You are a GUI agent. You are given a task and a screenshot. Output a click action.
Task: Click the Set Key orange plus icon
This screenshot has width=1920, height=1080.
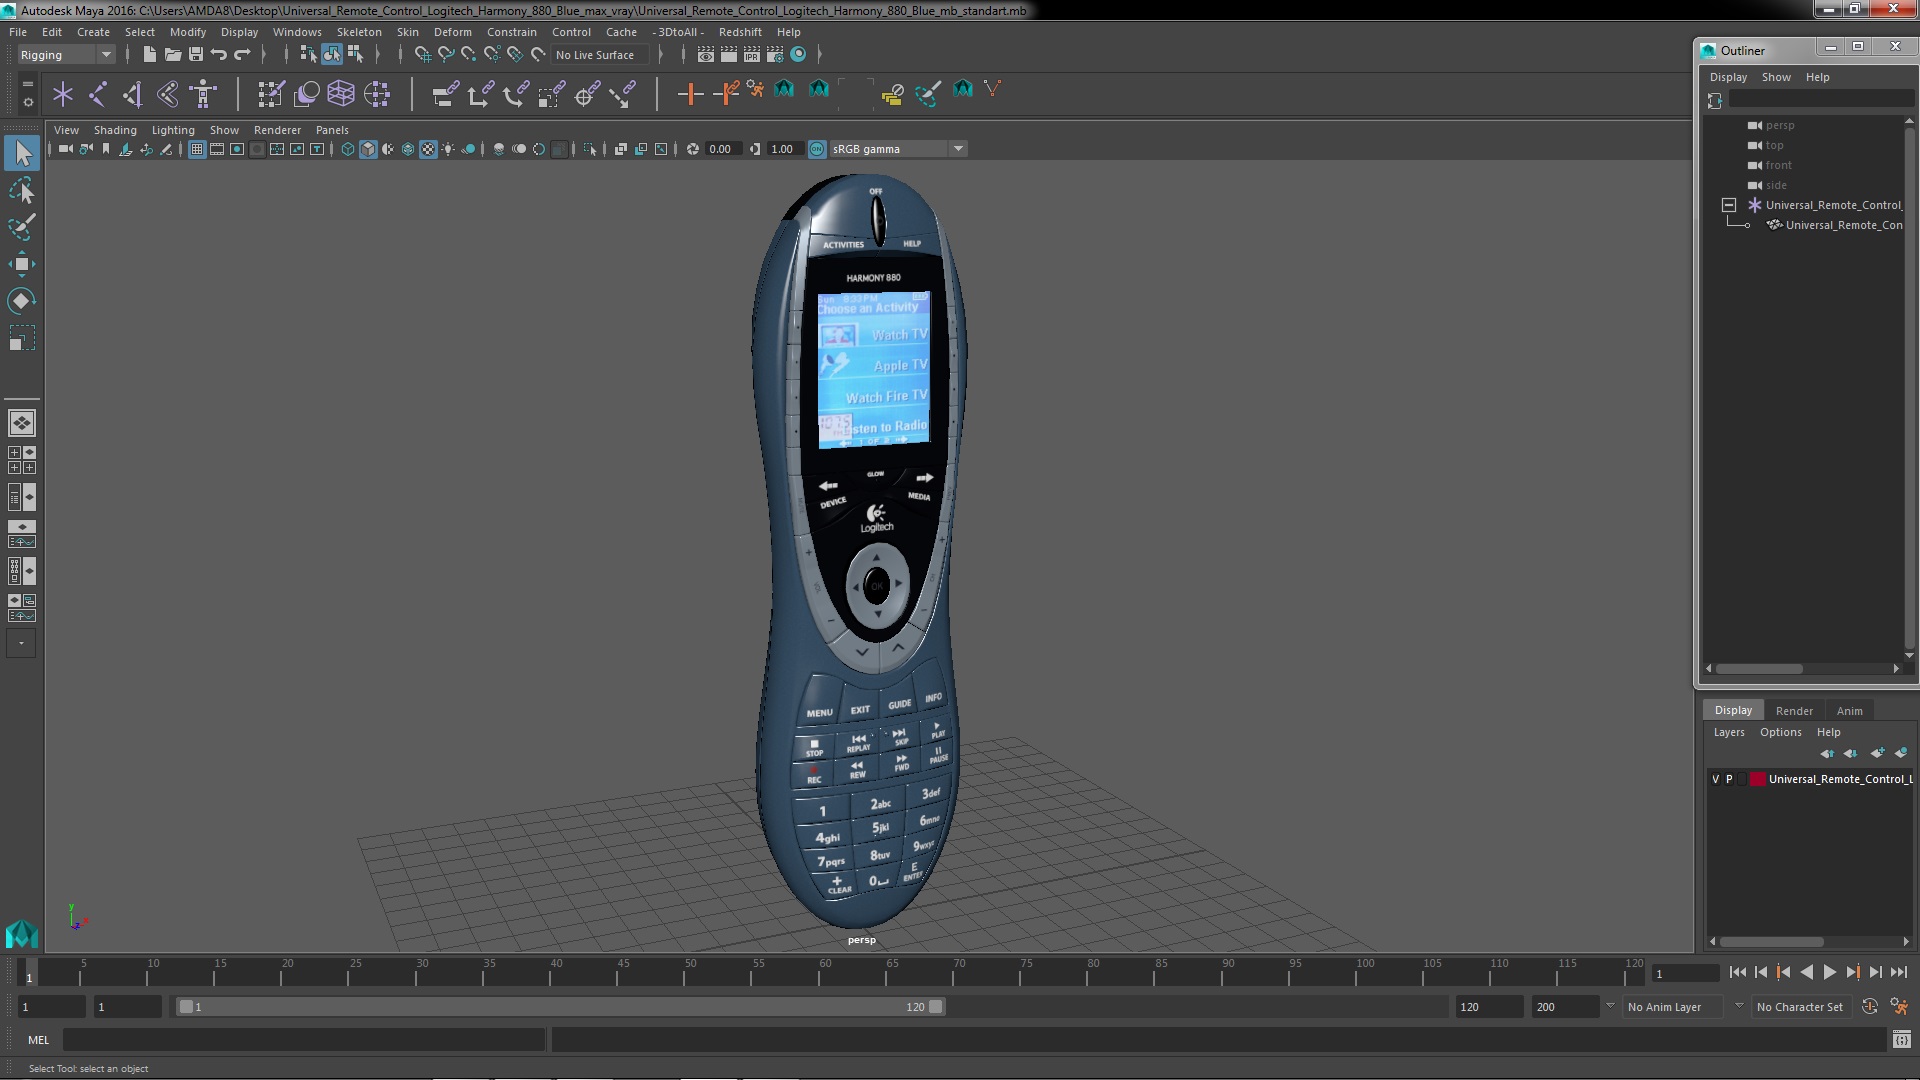point(689,95)
